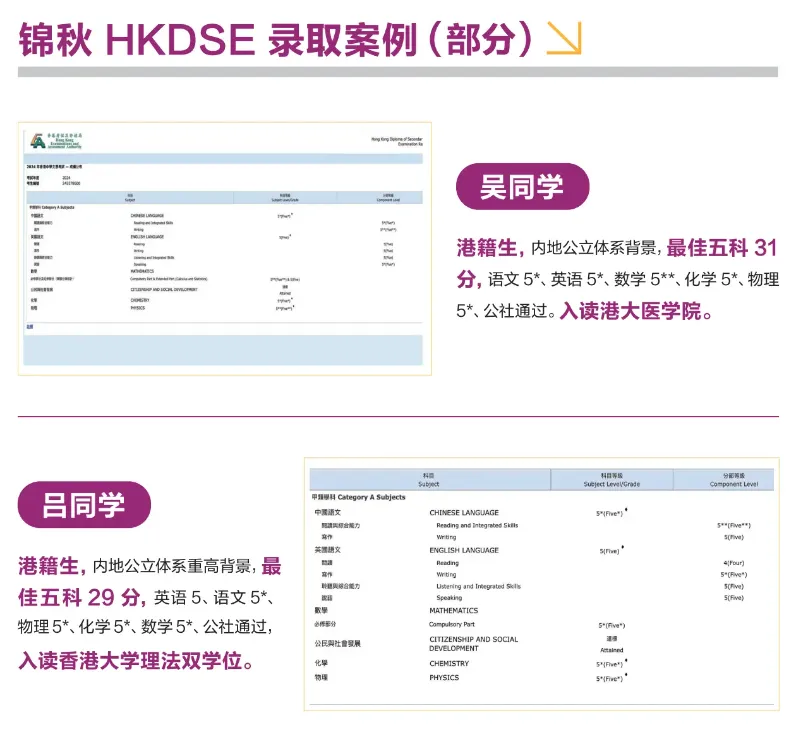The width and height of the screenshot is (809, 730).
Task: Click 'CHEMISTRY' in 吕同学's transcript
Action: coord(449,663)
